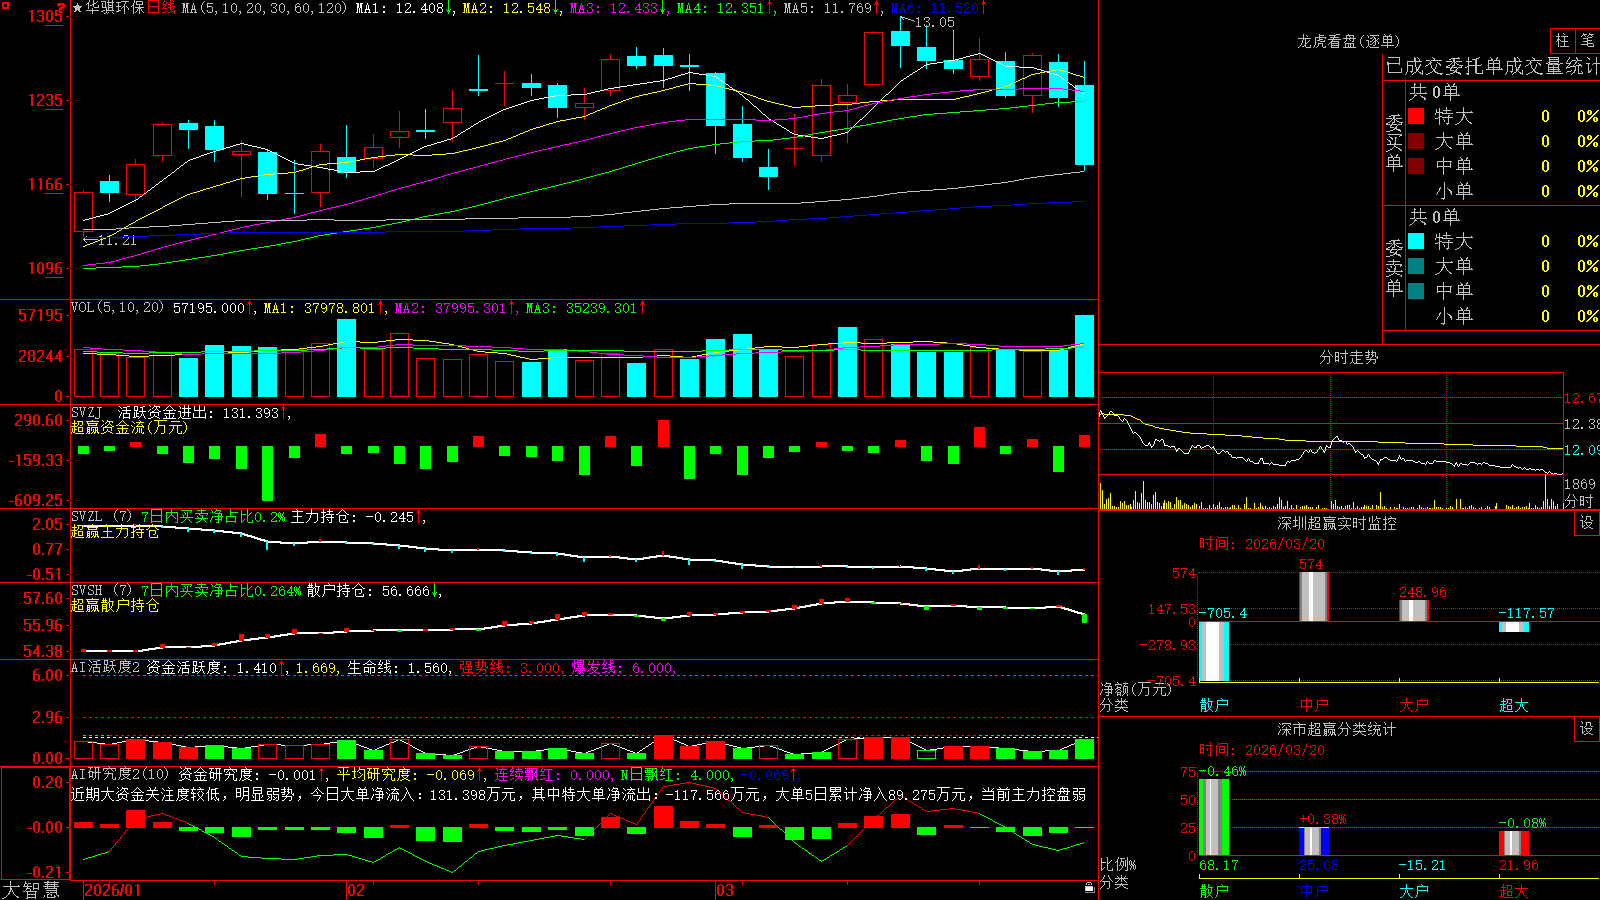Click the -705.4 散户 bar in 实时监控

click(x=1213, y=652)
